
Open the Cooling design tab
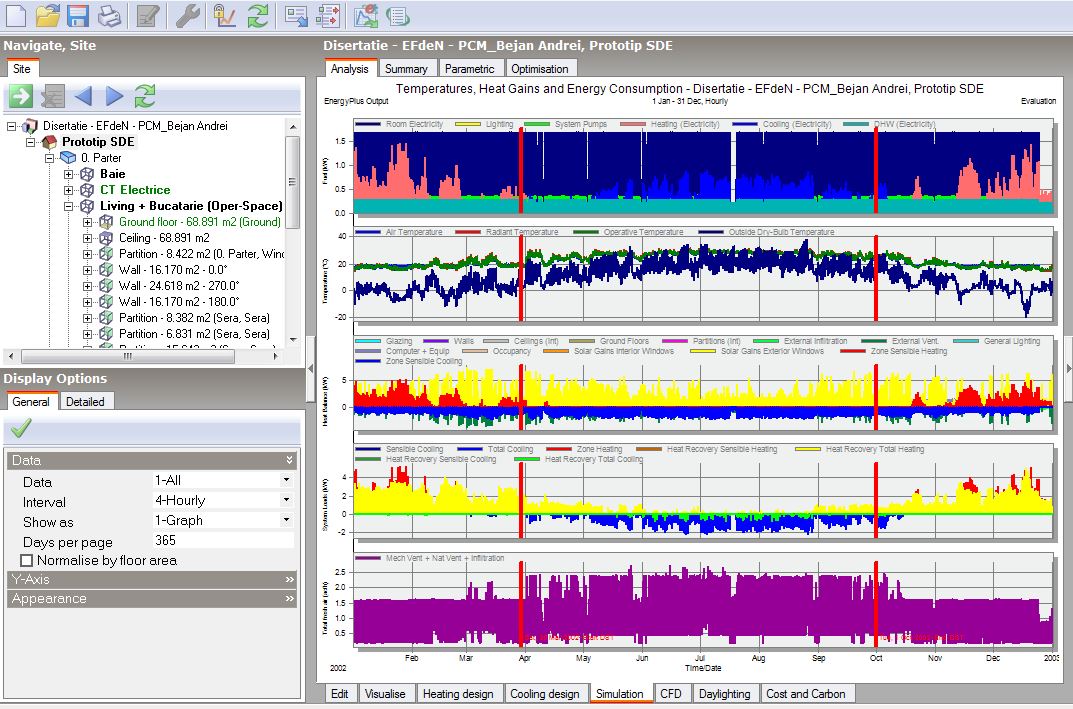click(x=545, y=693)
